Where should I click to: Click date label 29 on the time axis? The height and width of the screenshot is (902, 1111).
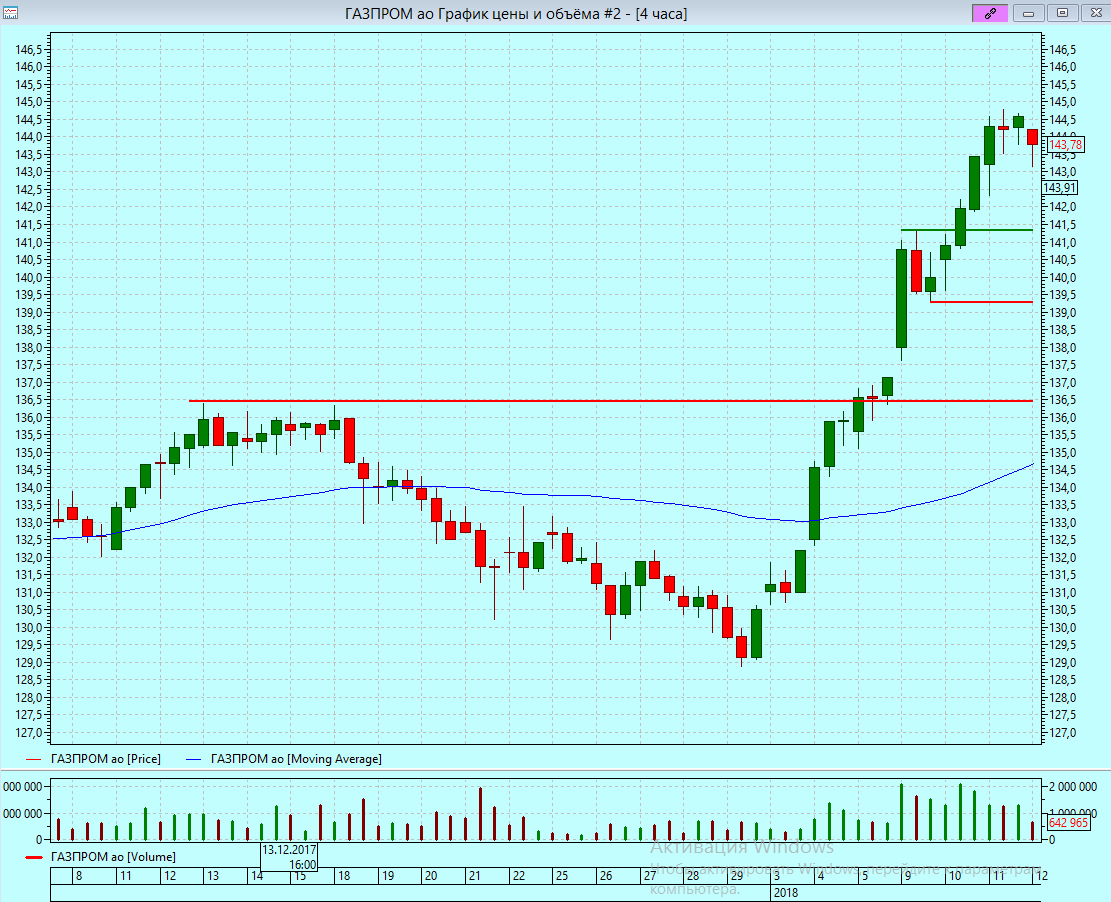tap(737, 876)
